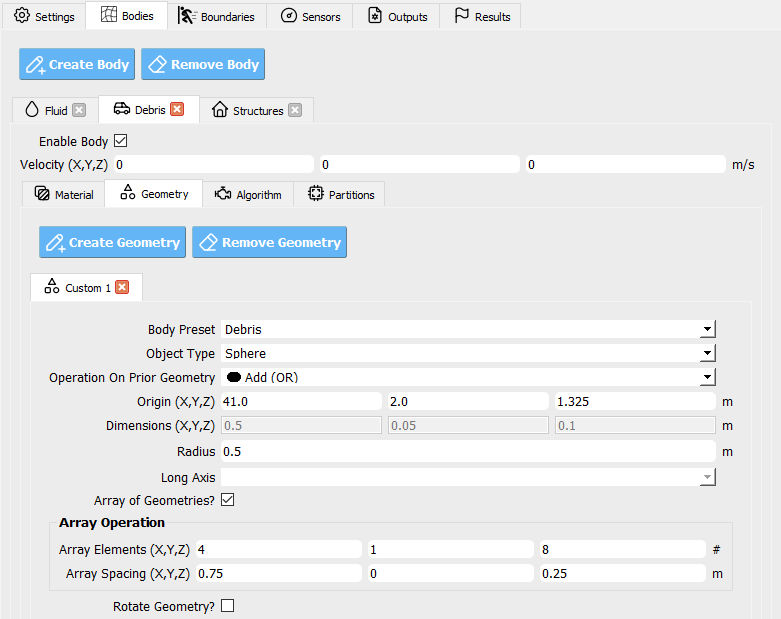
Task: Click the Structures house icon
Action: [220, 109]
